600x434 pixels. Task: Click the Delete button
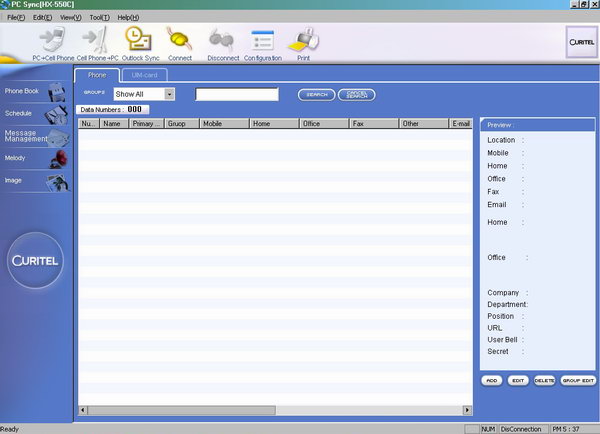(545, 380)
